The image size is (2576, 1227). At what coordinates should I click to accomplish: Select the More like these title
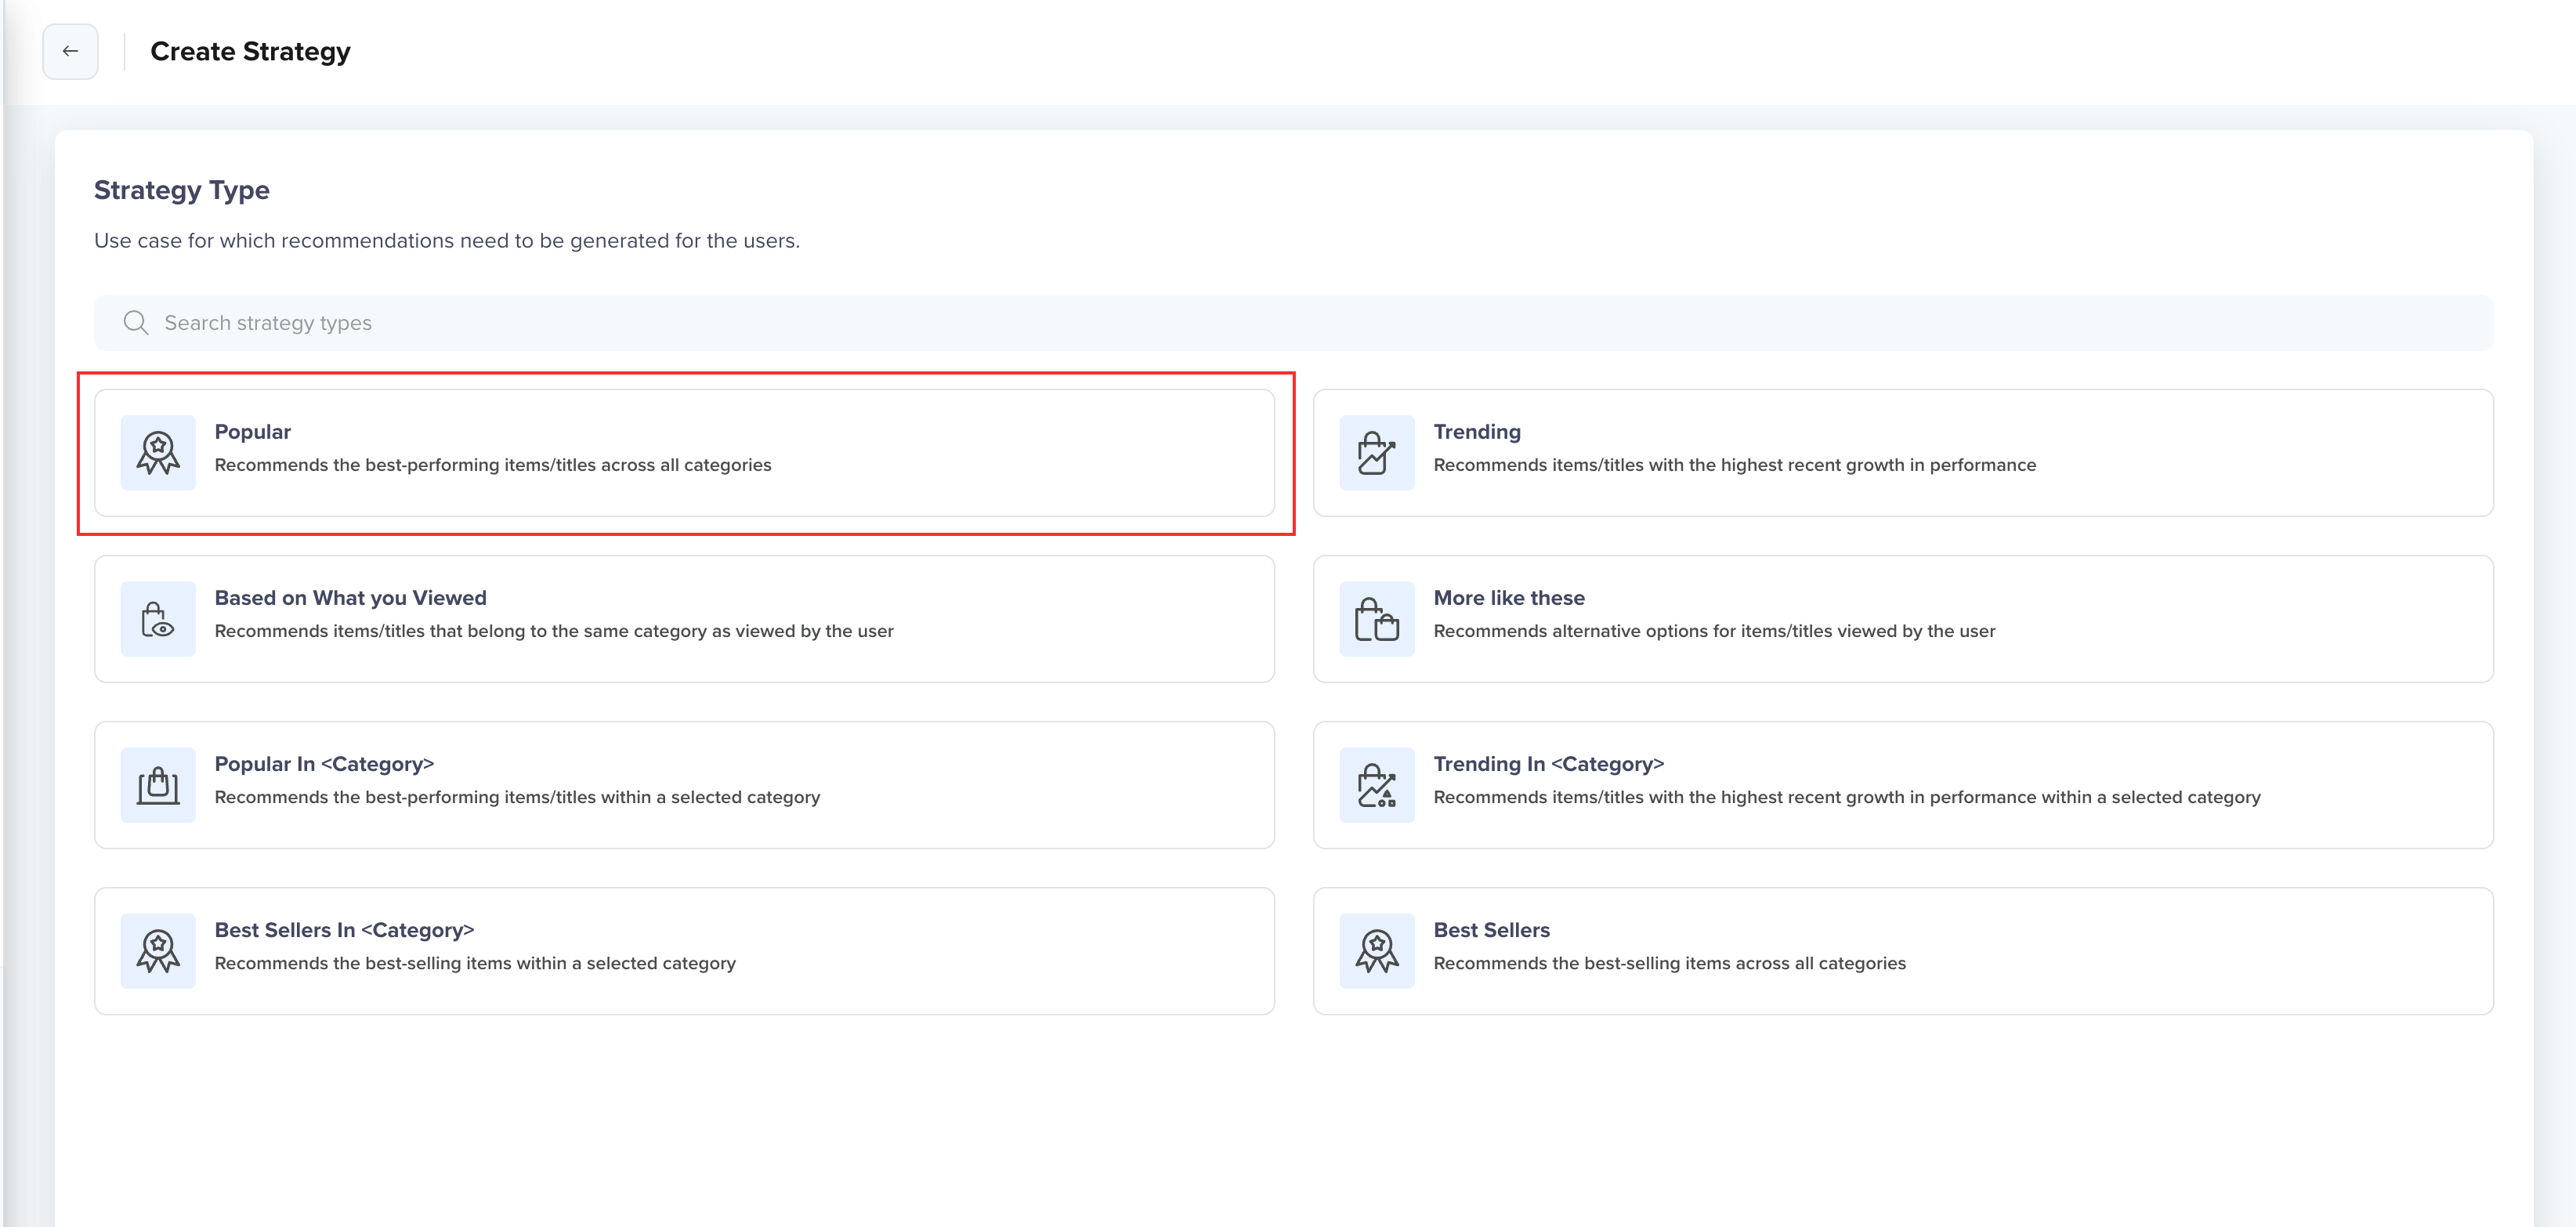click(x=1509, y=598)
